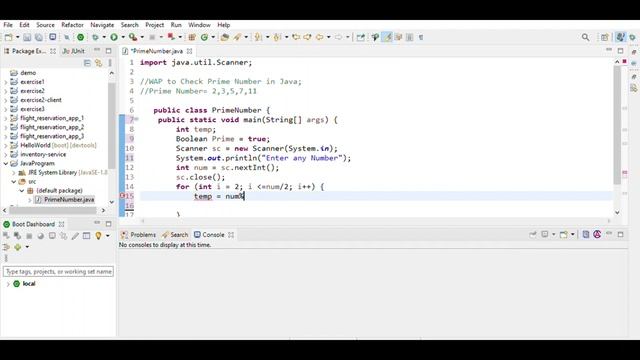Open the dropdown next to Run button

(x=123, y=37)
